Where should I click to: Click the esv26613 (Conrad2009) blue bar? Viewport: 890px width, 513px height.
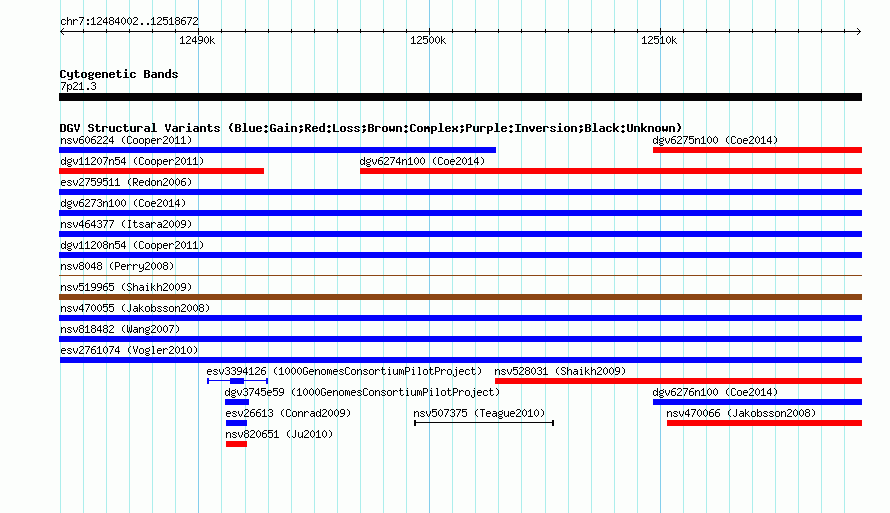pos(236,423)
